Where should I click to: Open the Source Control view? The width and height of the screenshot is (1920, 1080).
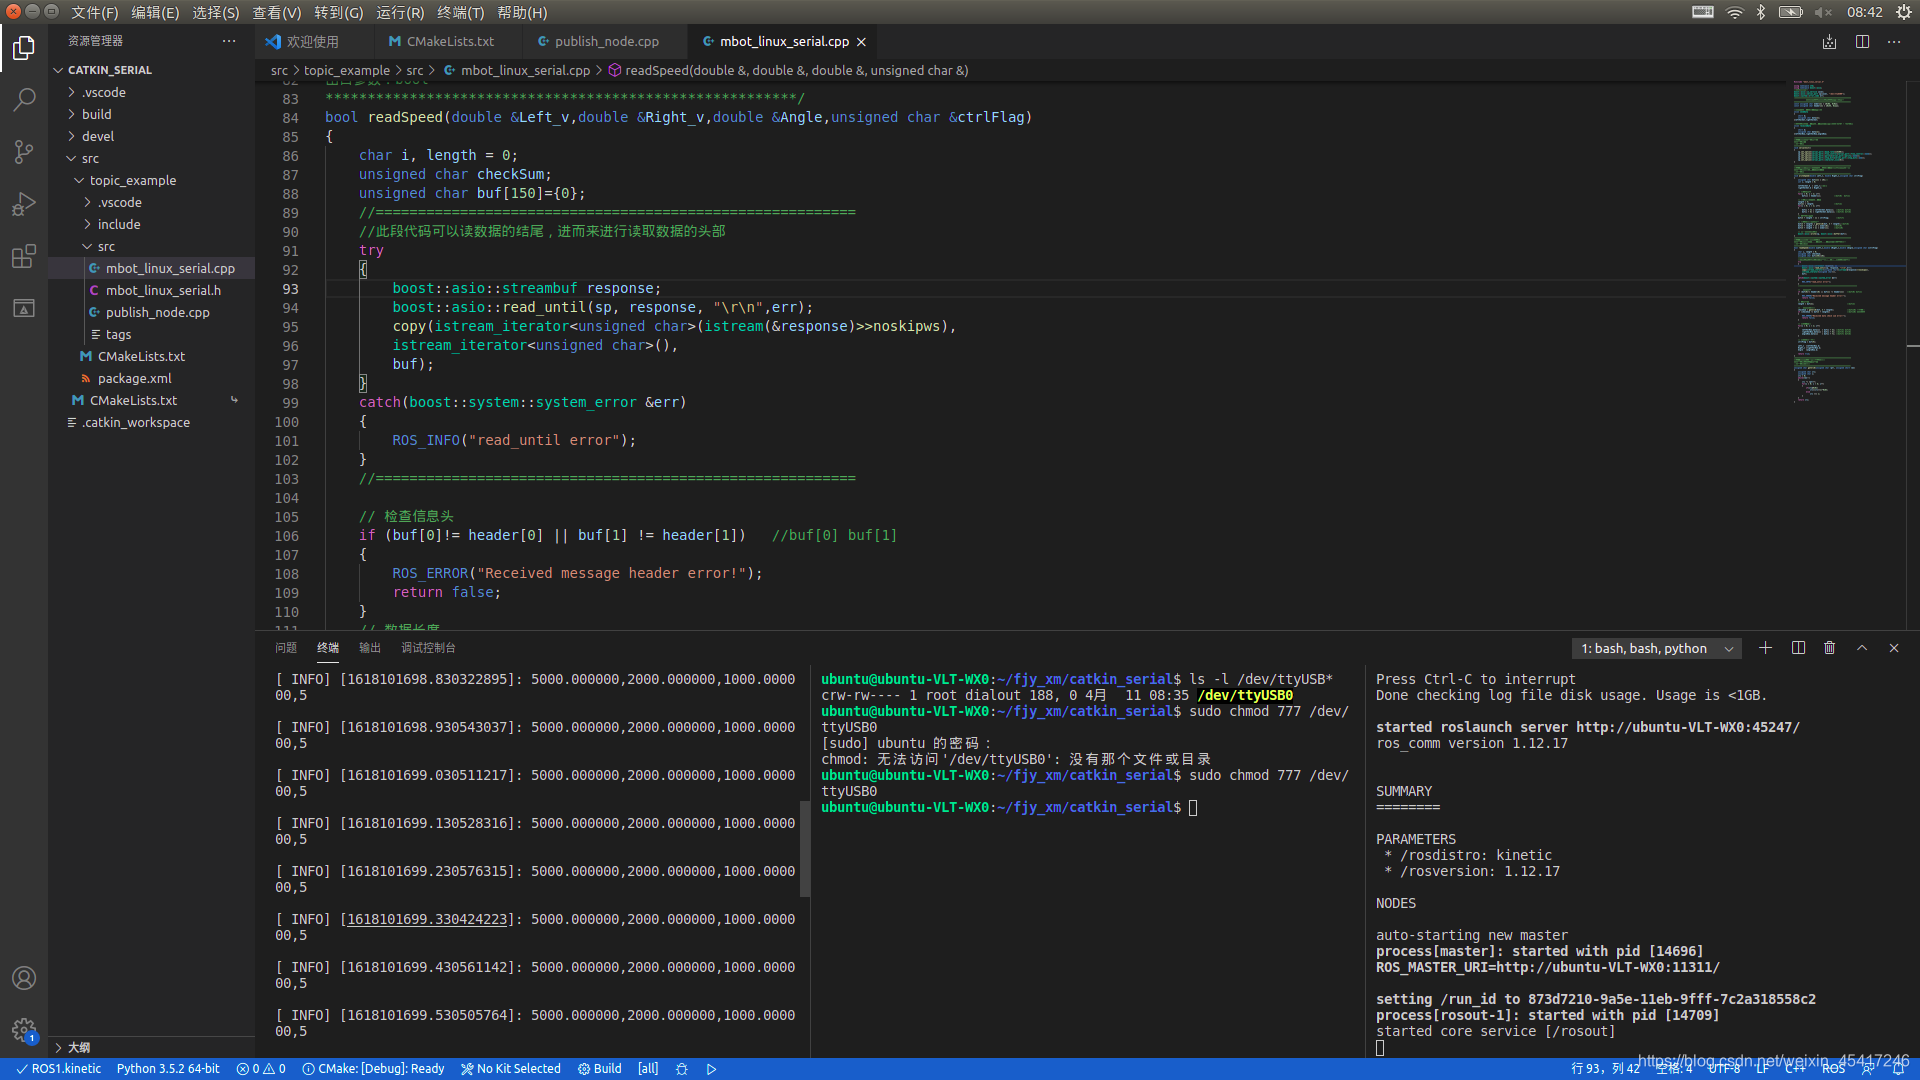click(24, 152)
